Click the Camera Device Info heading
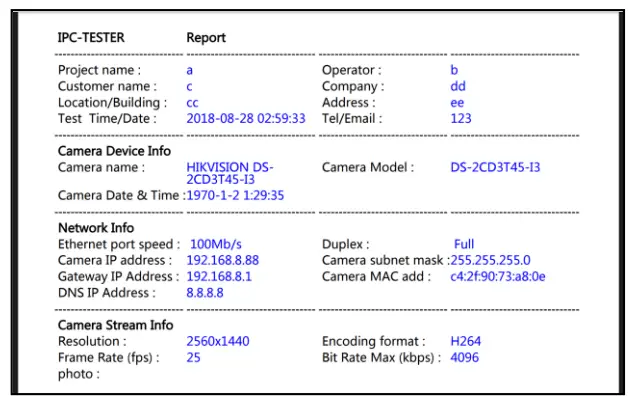Image resolution: width=634 pixels, height=405 pixels. [114, 151]
